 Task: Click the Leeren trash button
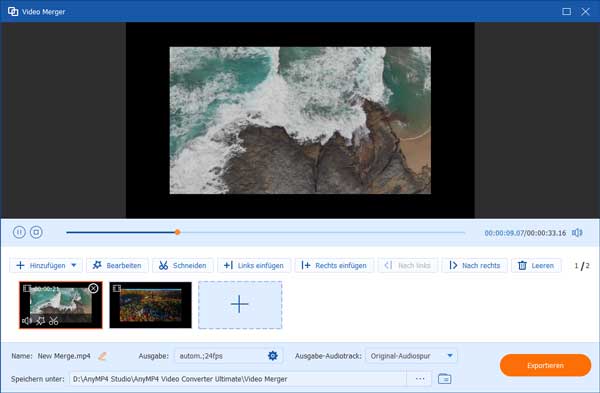pyautogui.click(x=536, y=265)
